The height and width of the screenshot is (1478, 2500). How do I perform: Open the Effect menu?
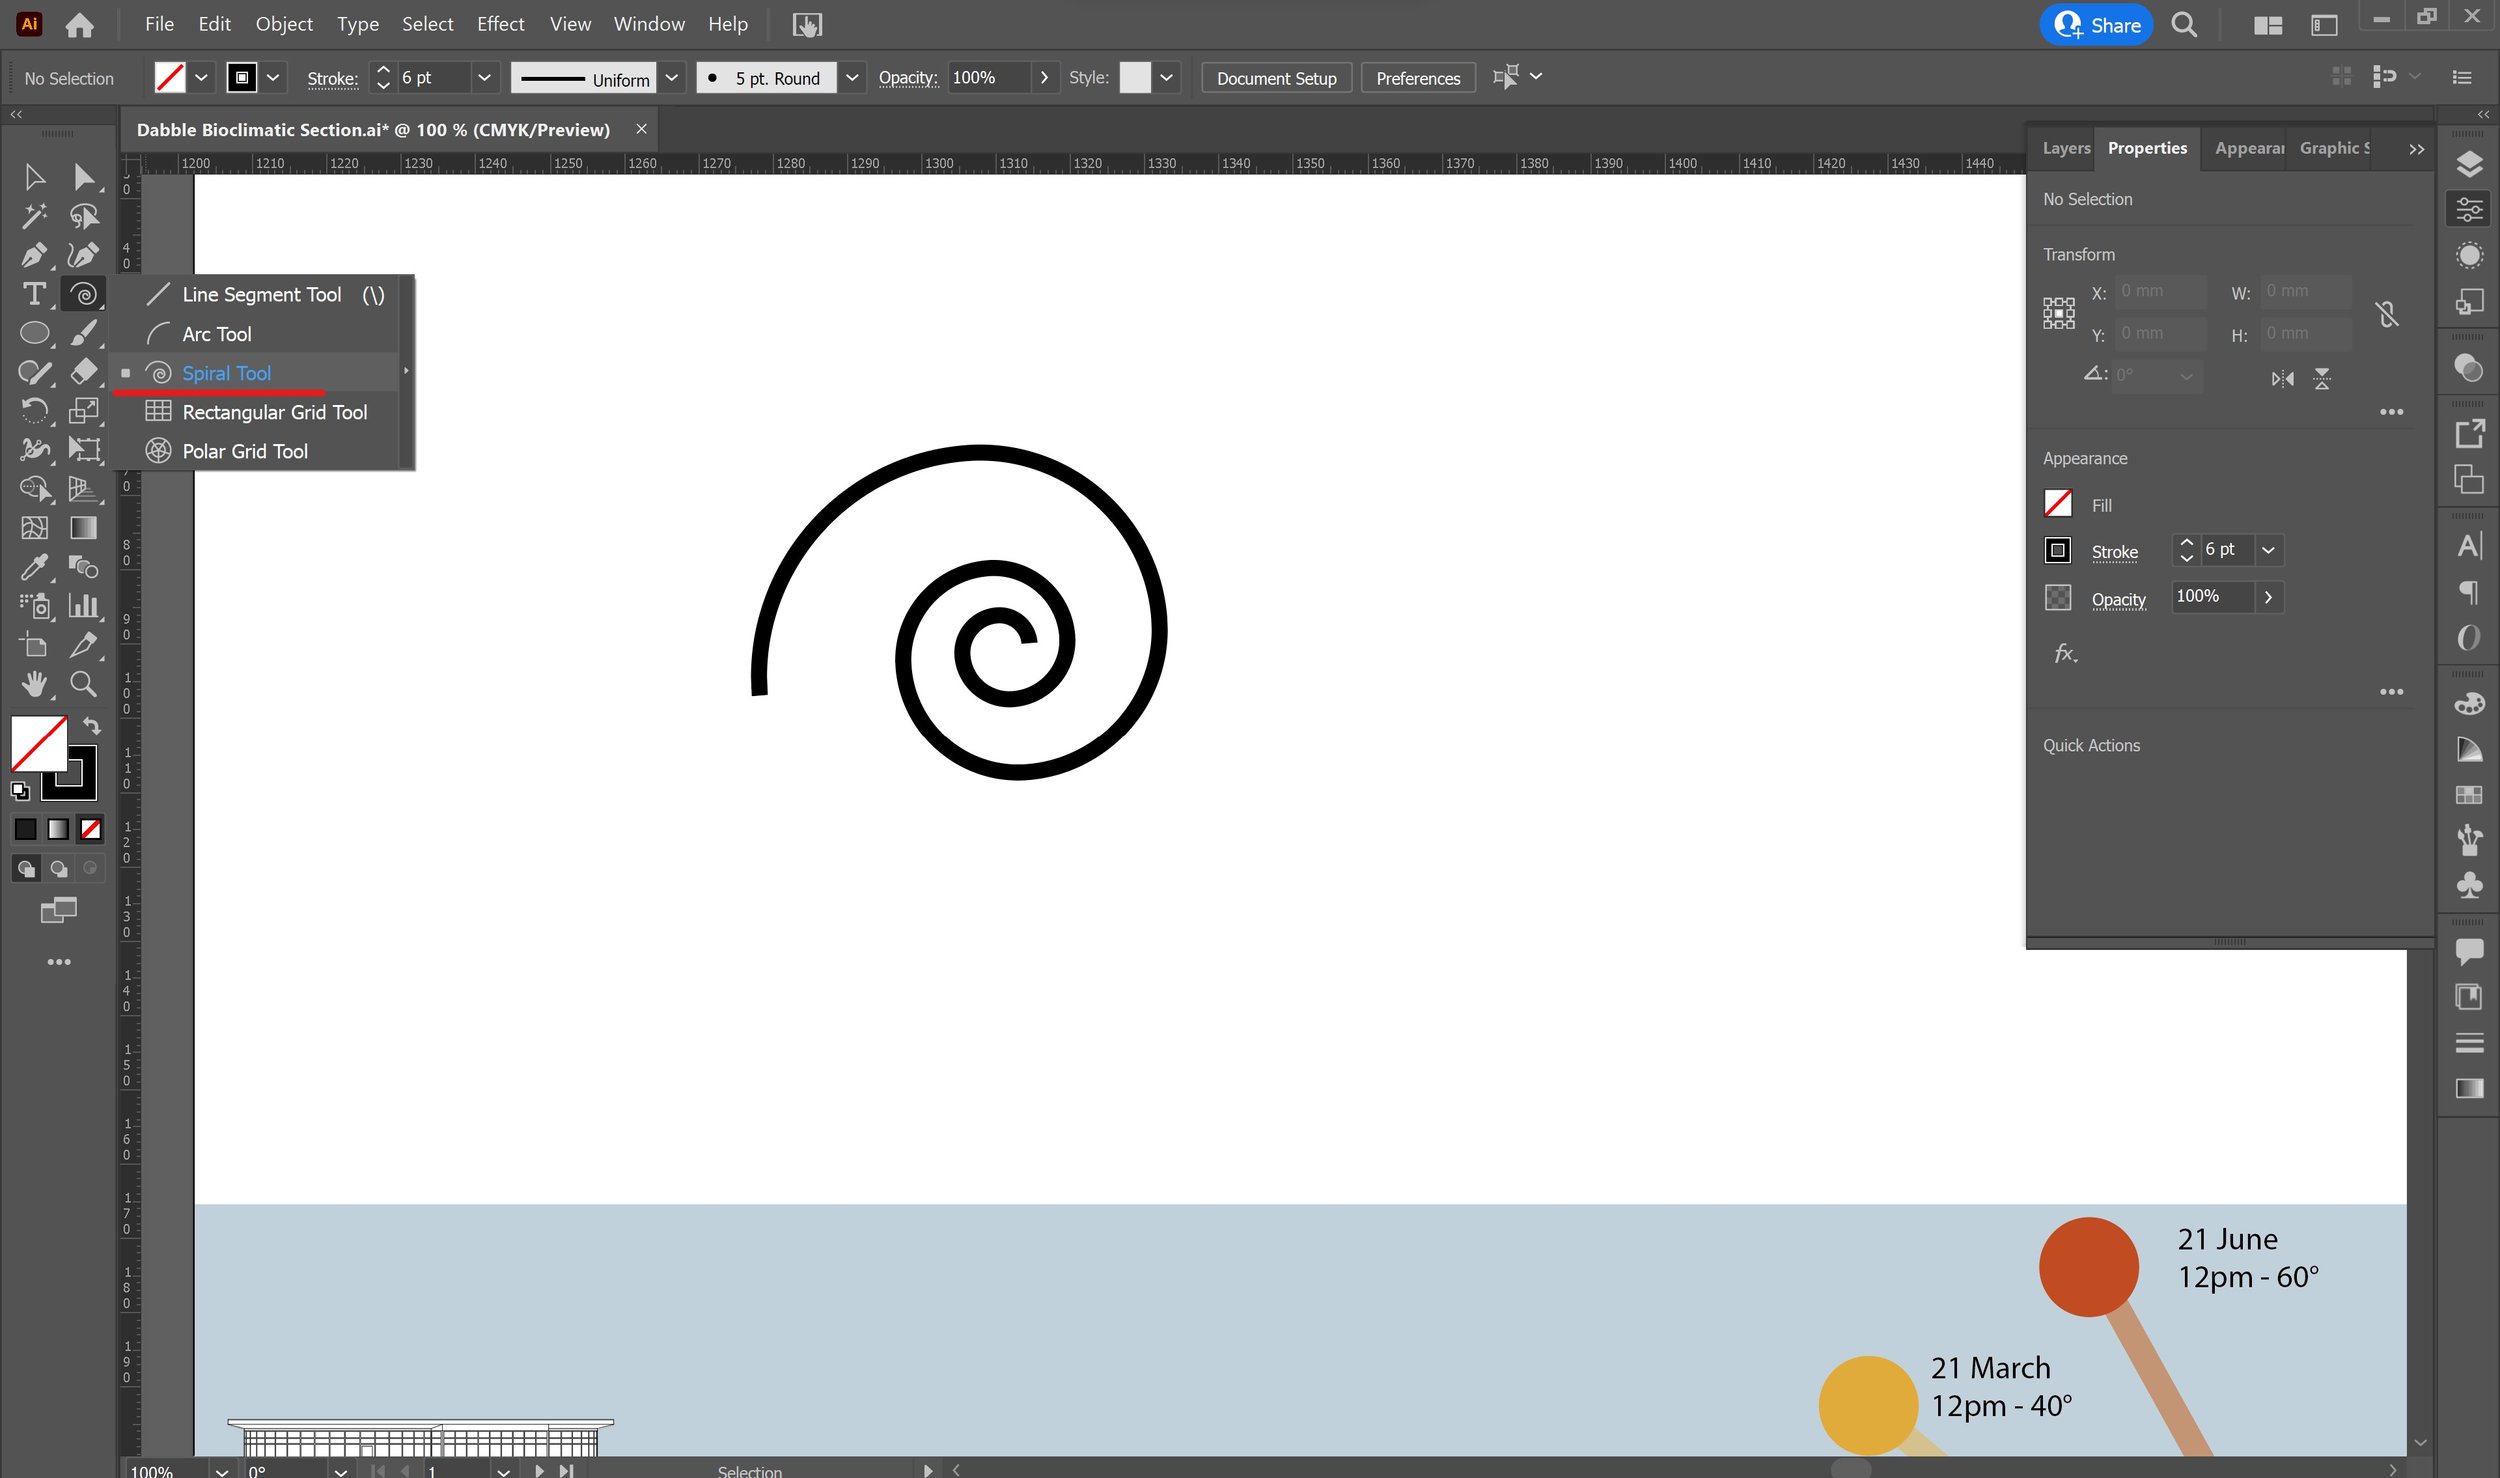500,24
